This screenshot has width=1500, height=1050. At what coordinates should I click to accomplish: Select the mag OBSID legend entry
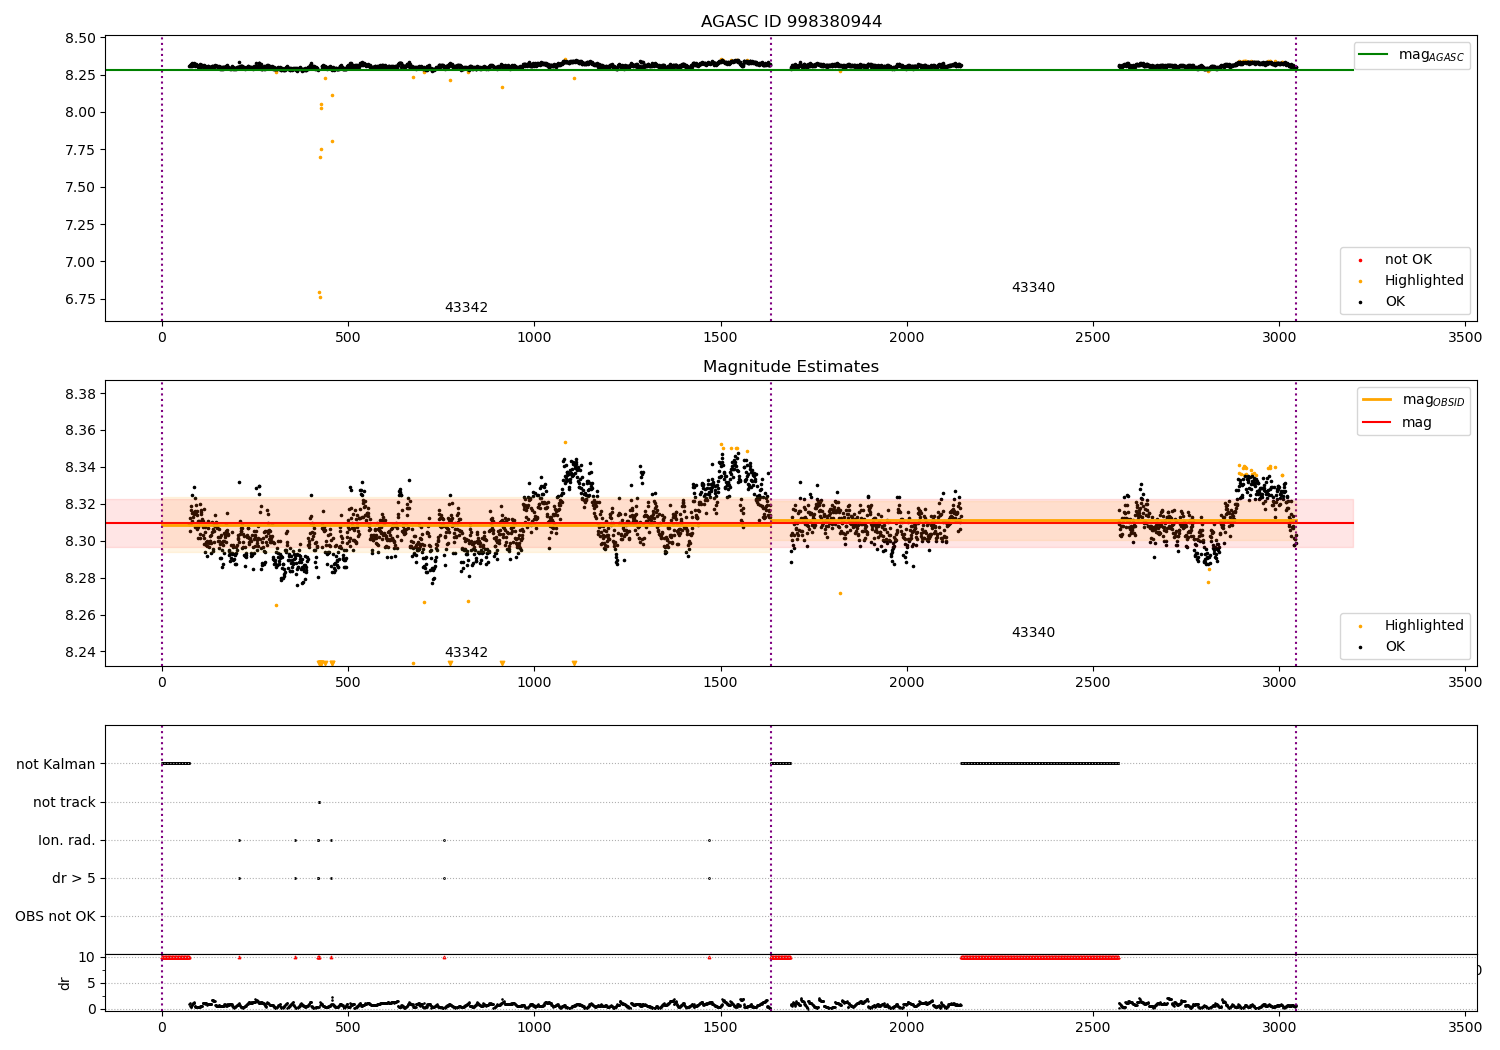pyautogui.click(x=1413, y=400)
